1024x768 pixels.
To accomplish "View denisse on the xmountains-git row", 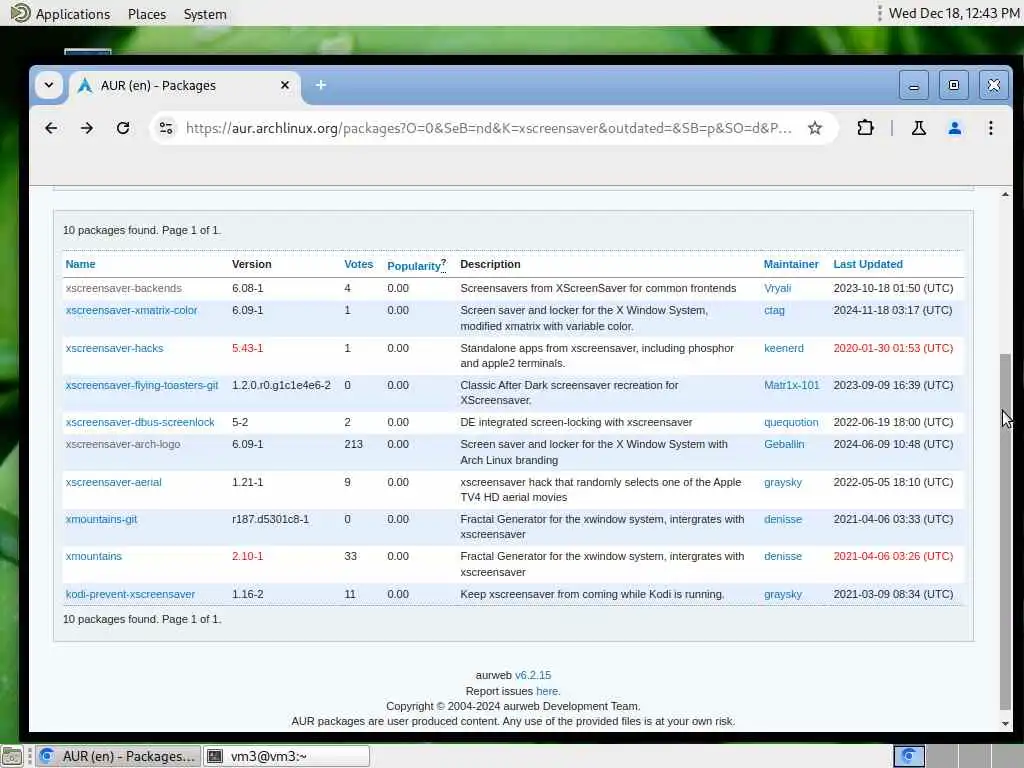I will coord(783,519).
